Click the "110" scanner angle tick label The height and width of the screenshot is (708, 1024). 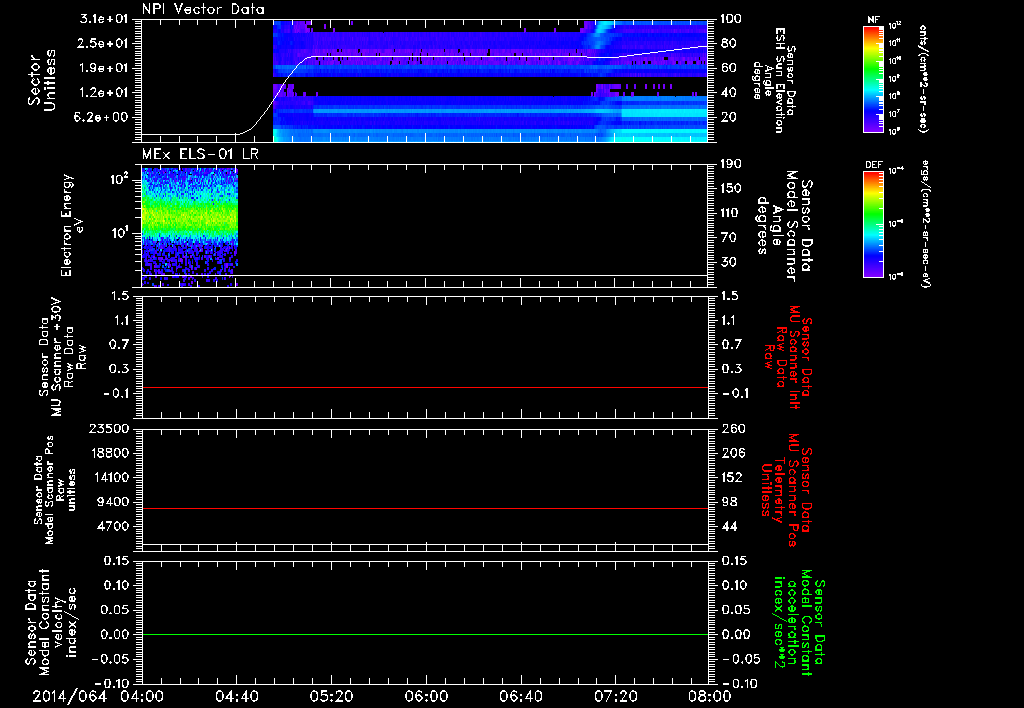point(731,213)
